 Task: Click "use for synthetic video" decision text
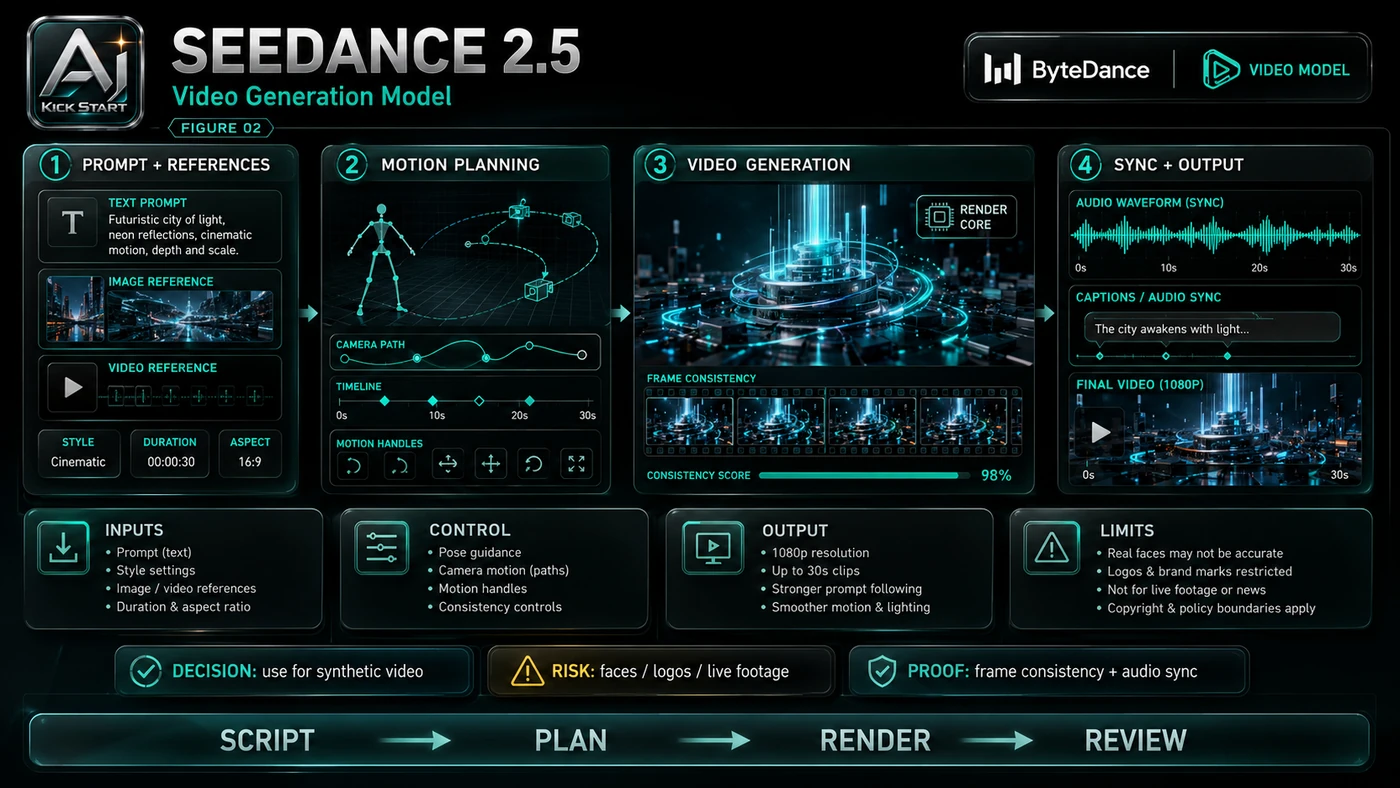[342, 672]
